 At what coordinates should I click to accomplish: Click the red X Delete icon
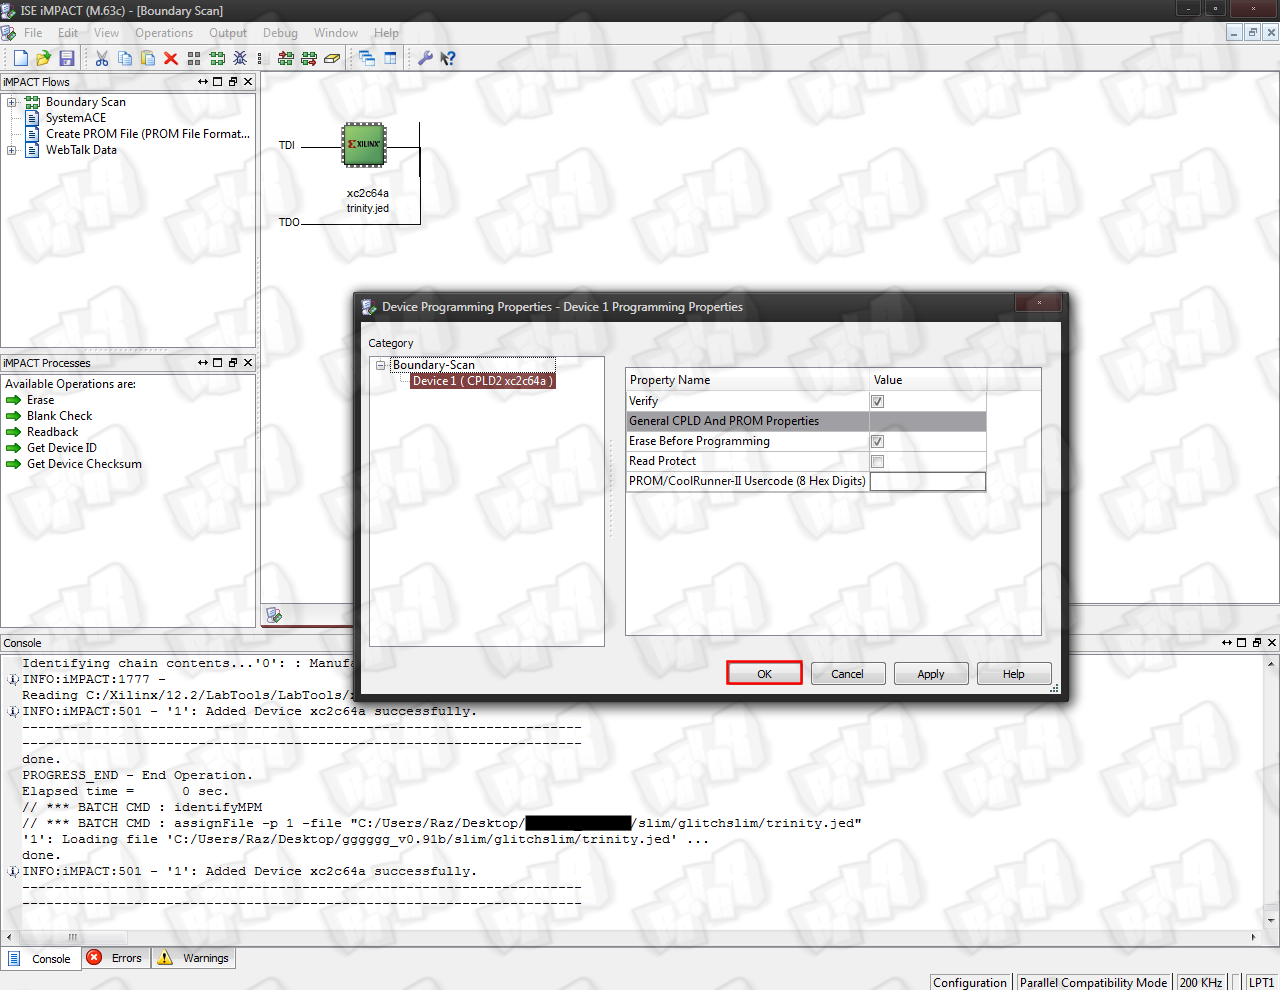171,58
